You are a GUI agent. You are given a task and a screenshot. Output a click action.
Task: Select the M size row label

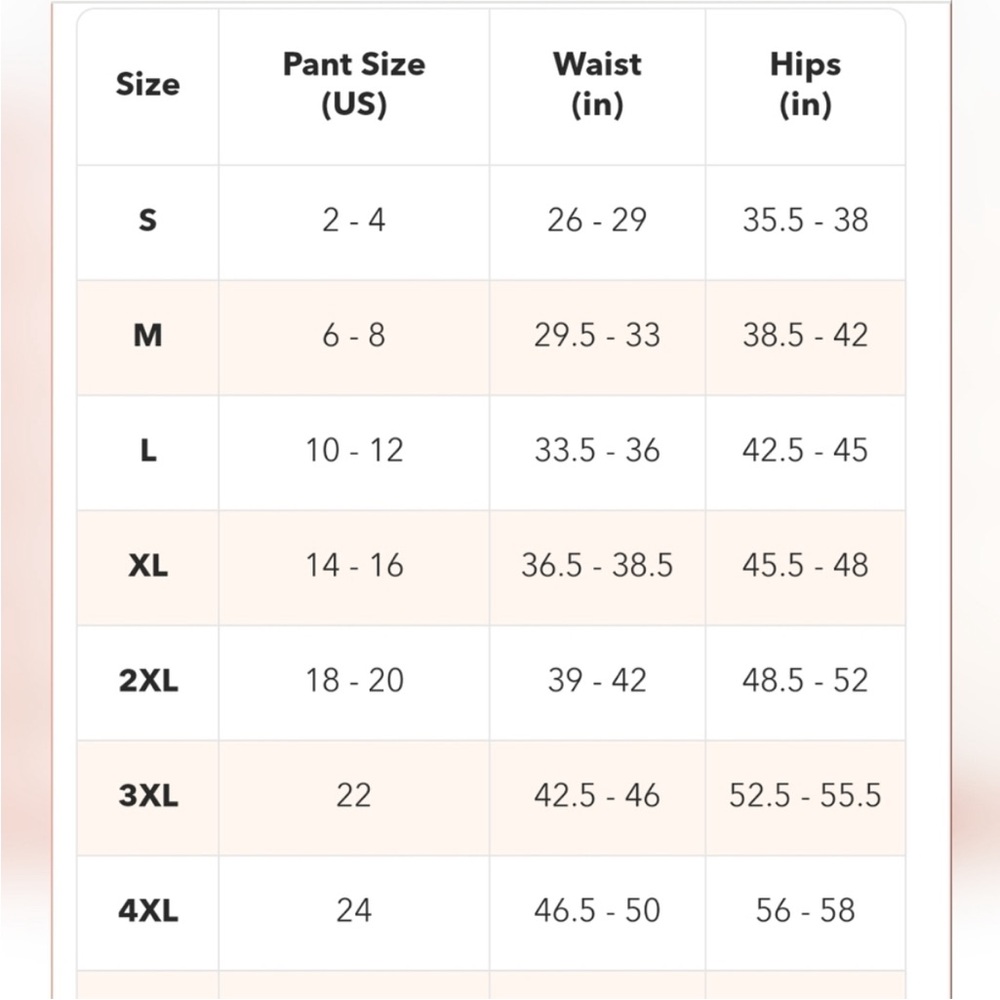tap(147, 335)
